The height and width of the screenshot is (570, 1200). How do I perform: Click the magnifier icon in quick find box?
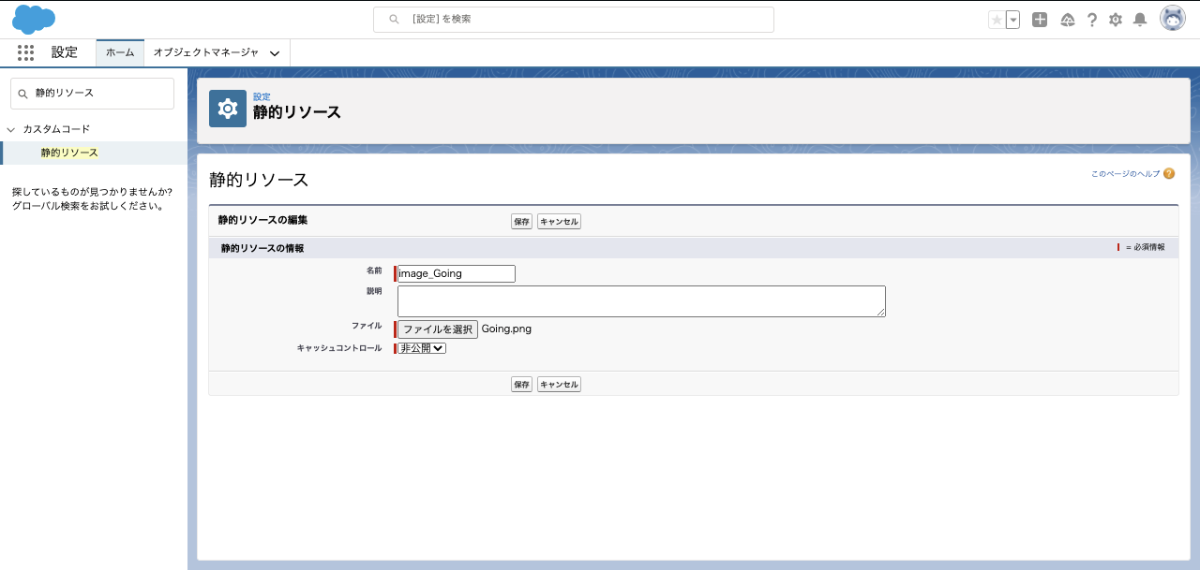[23, 93]
